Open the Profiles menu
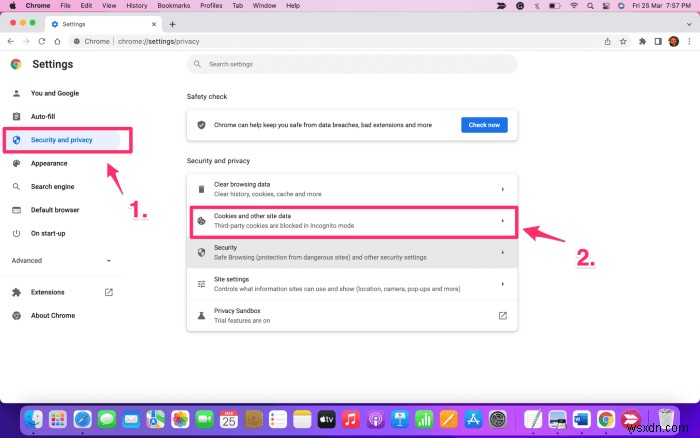This screenshot has width=700, height=438. 211,6
